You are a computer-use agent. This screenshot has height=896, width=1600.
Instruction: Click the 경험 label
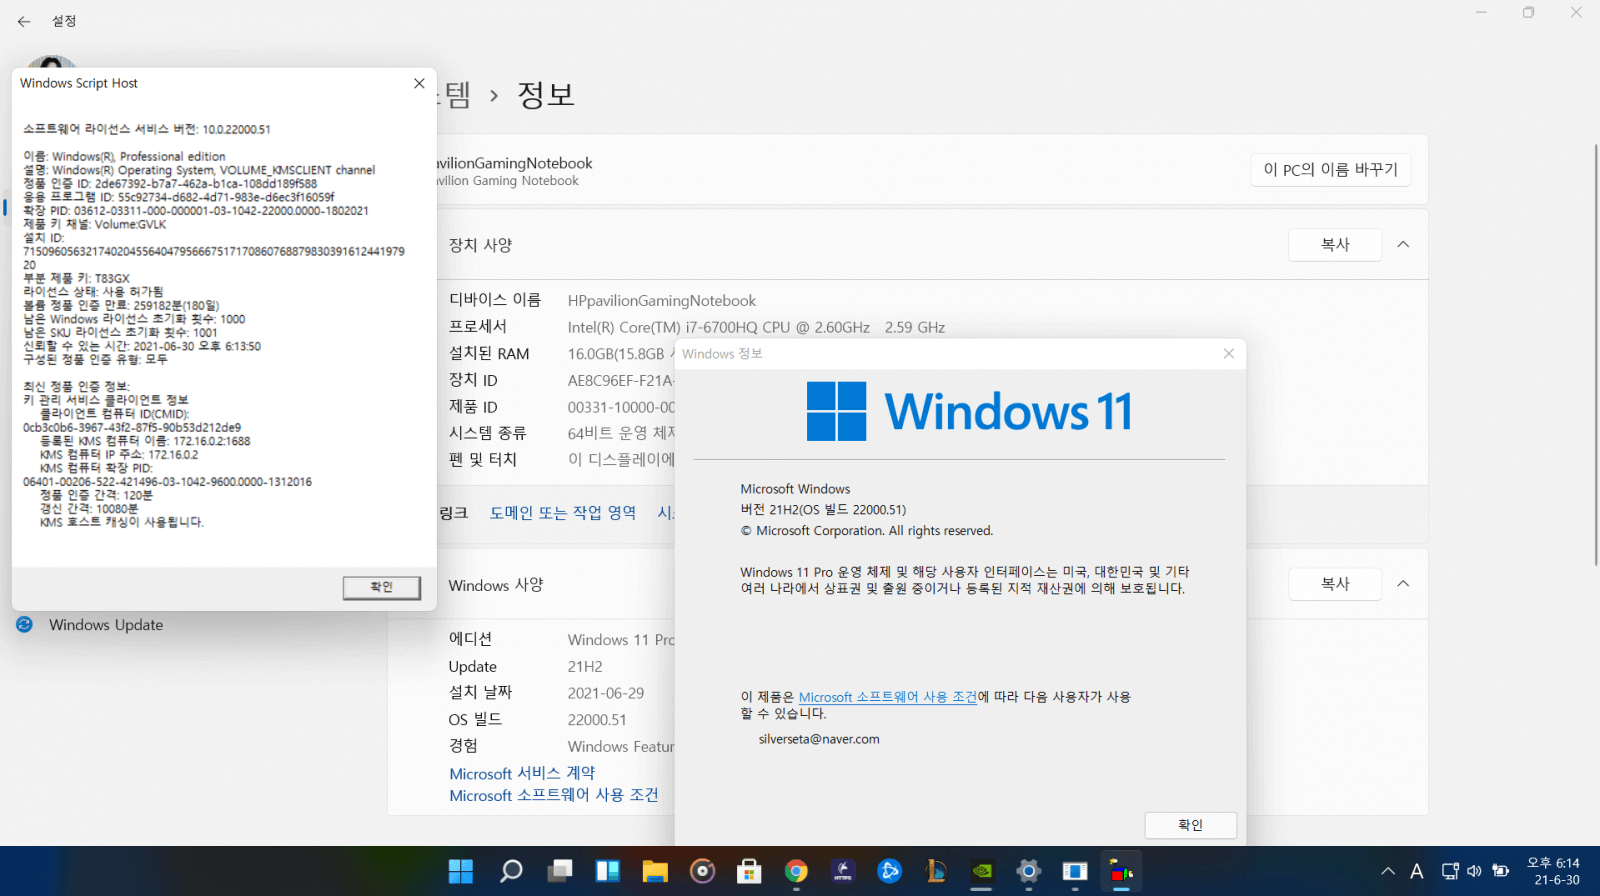point(463,746)
